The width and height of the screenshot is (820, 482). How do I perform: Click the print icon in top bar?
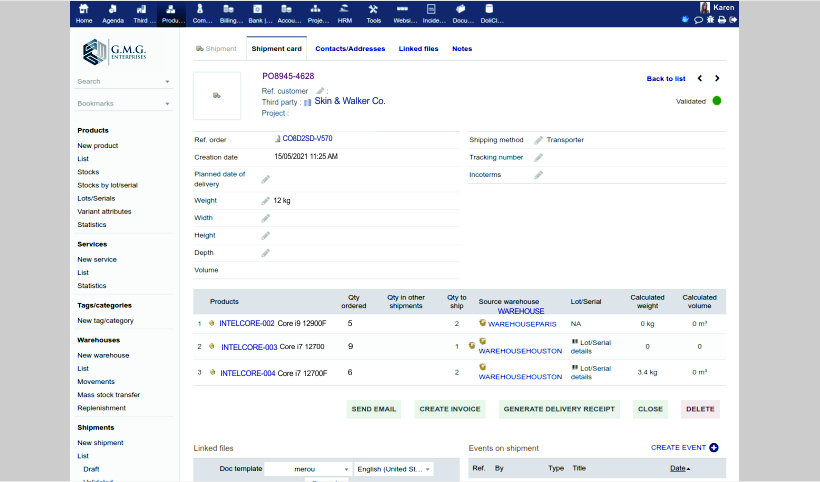point(722,19)
